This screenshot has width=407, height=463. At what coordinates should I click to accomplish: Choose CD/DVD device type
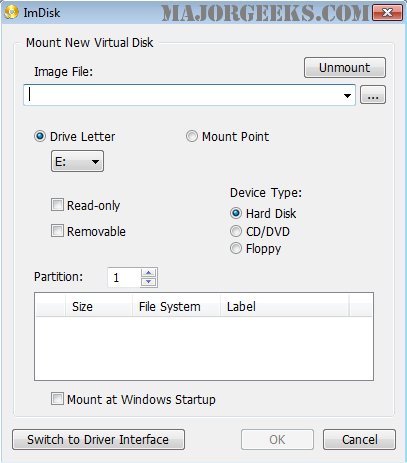point(236,231)
